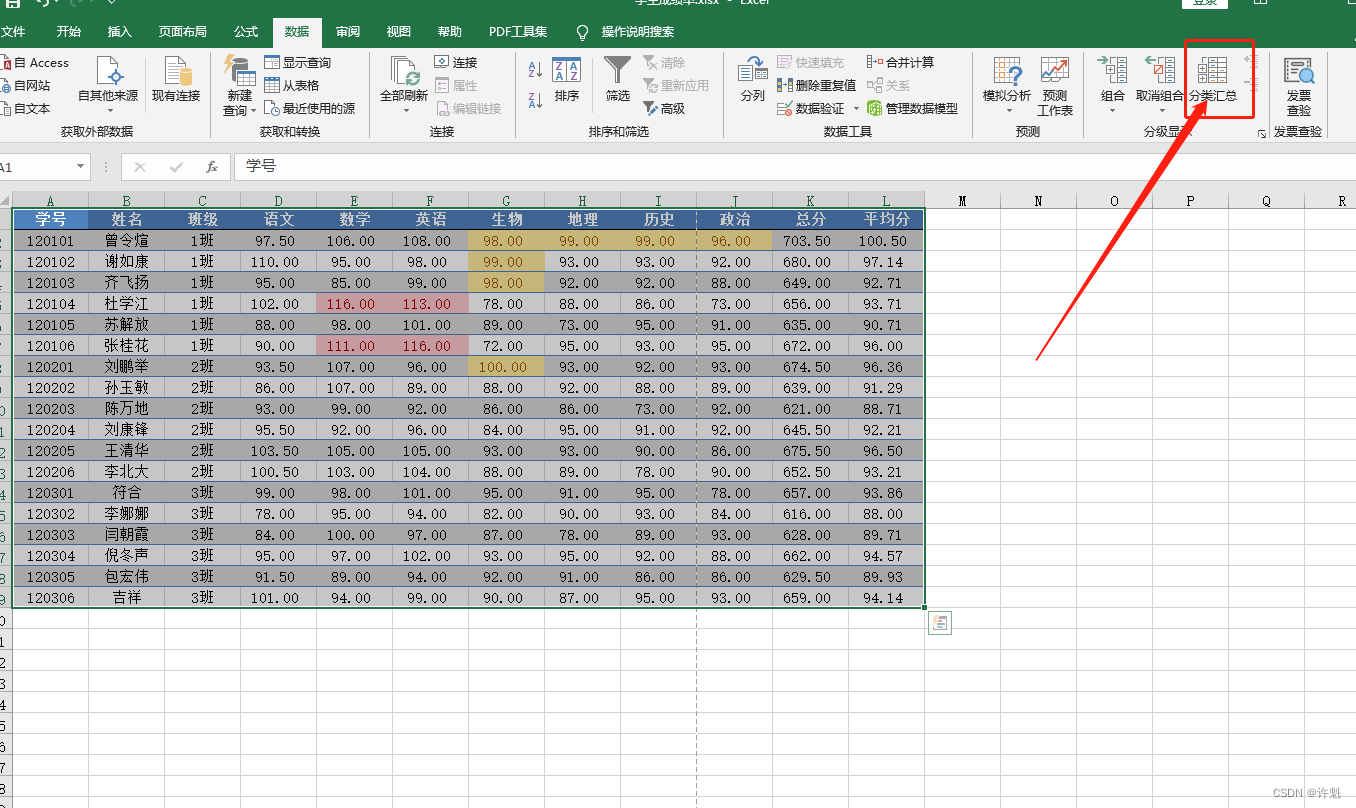1356x808 pixels.
Task: Switch to the 审阅 (Review) tab
Action: (348, 32)
